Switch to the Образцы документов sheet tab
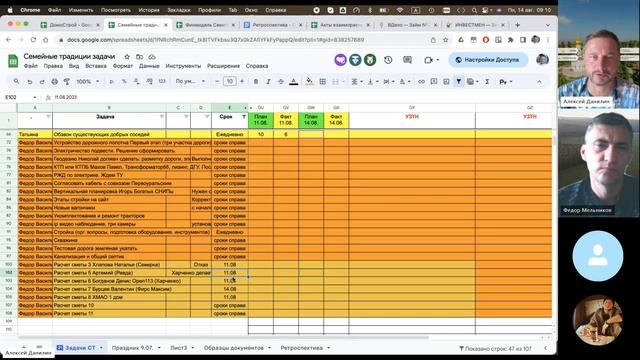This screenshot has height=360, width=640. click(234, 348)
